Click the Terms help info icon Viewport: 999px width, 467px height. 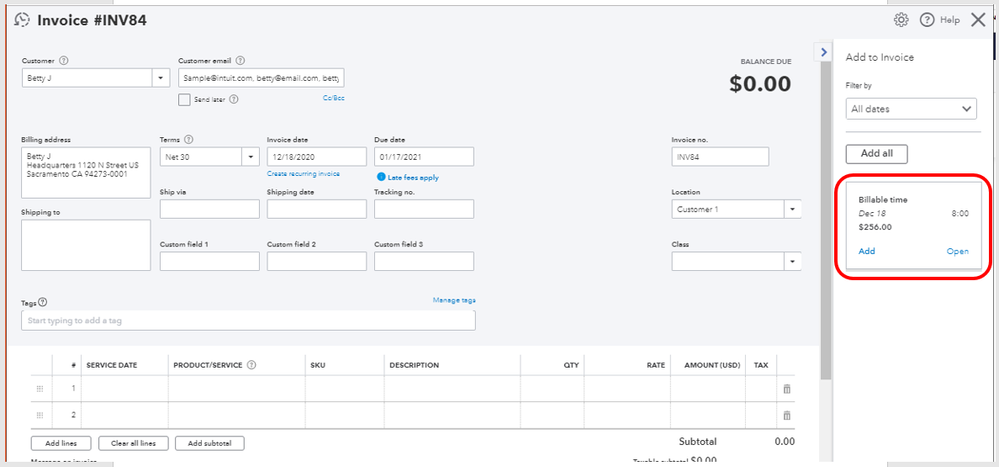click(x=189, y=140)
